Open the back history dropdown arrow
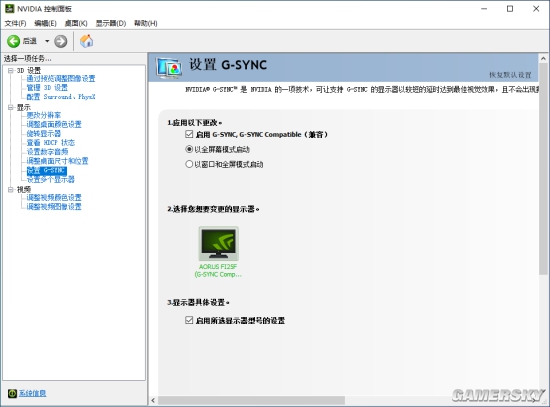Viewport: 550px width, 407px height. pyautogui.click(x=47, y=41)
